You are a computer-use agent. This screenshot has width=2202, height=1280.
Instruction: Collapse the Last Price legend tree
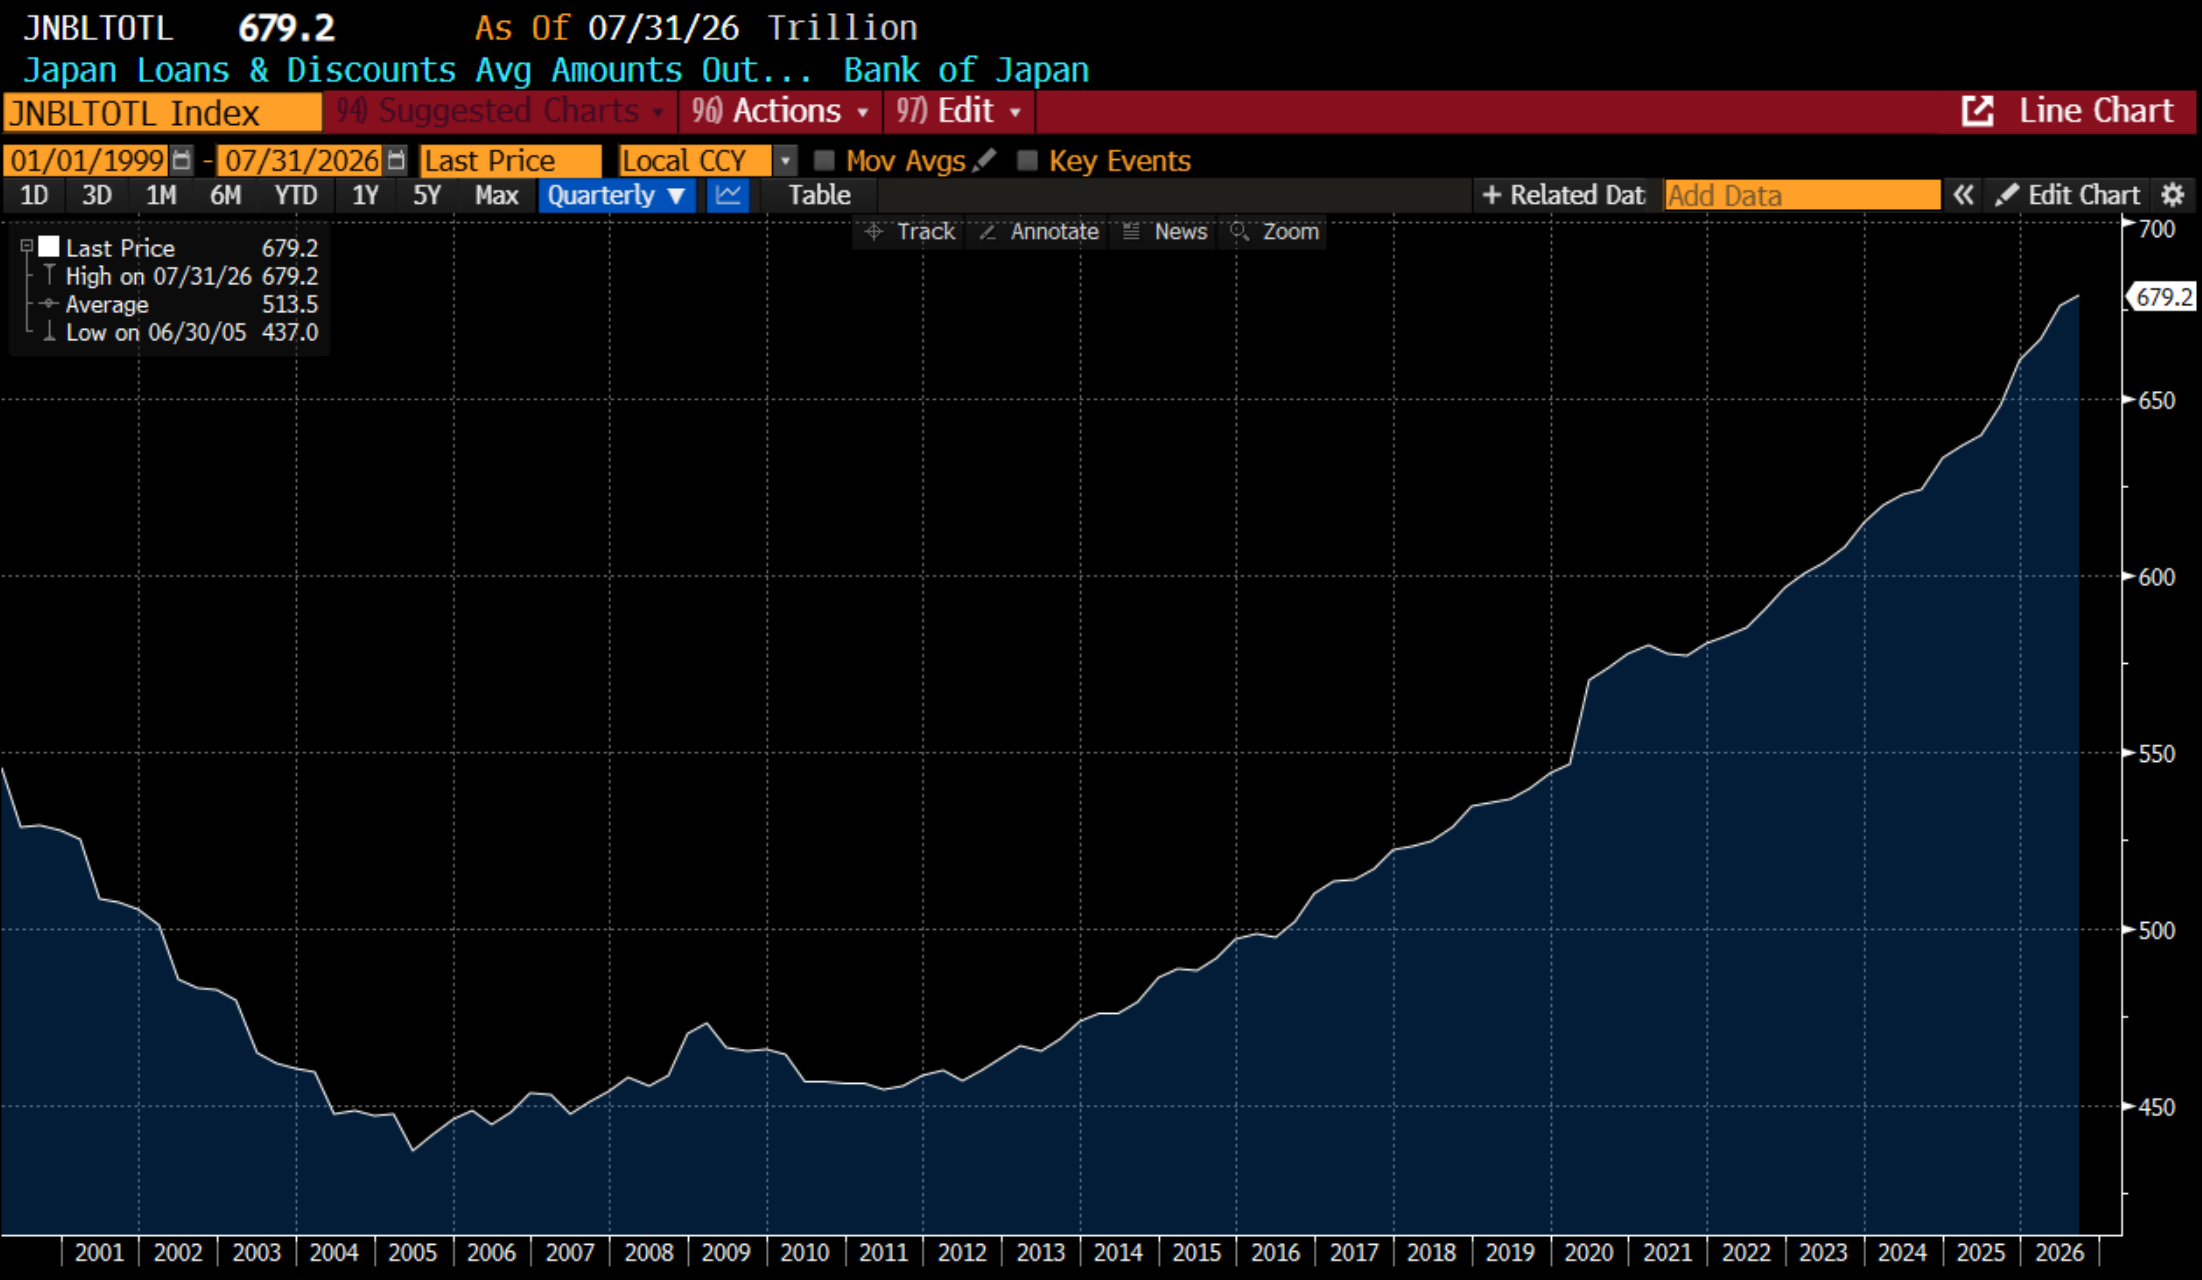point(27,246)
